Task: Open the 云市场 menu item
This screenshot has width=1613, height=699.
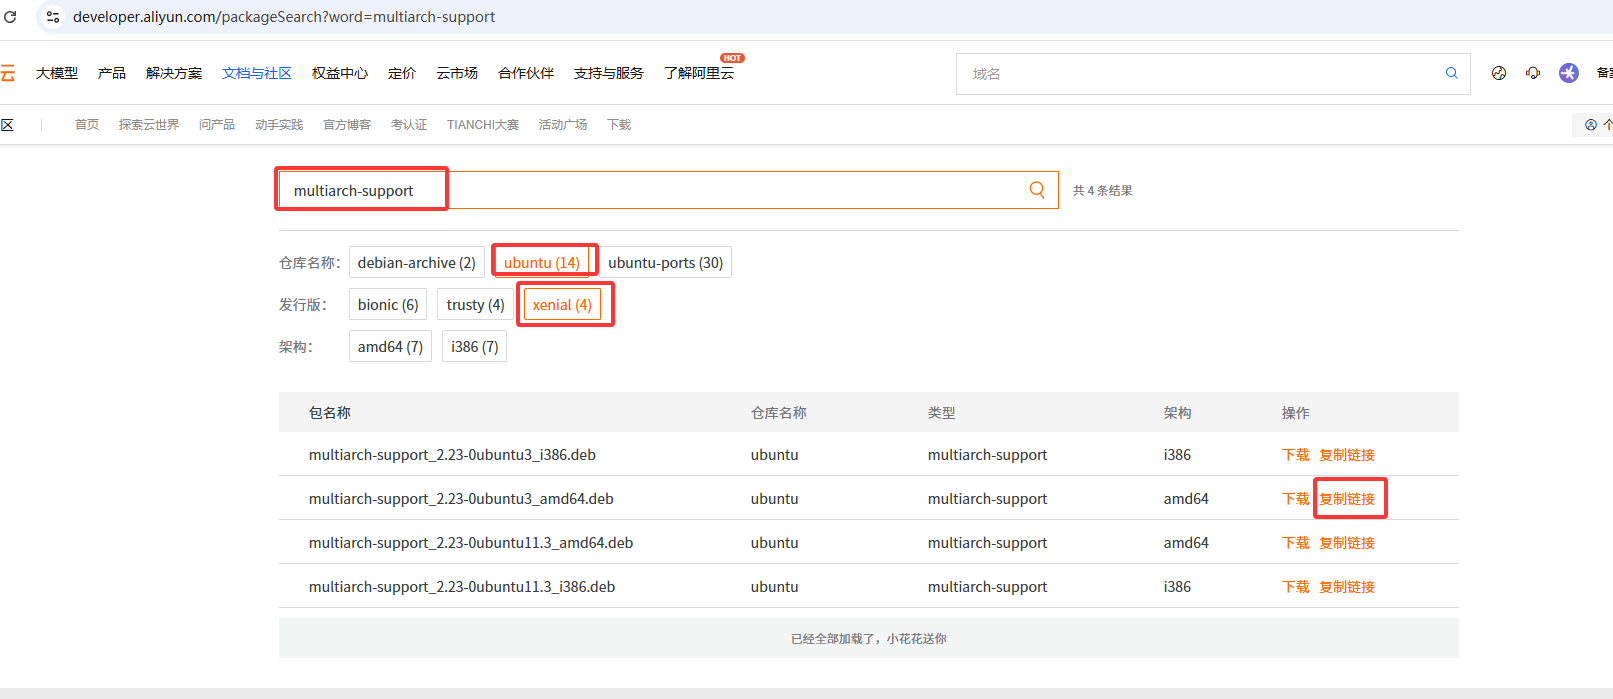Action: pyautogui.click(x=457, y=73)
